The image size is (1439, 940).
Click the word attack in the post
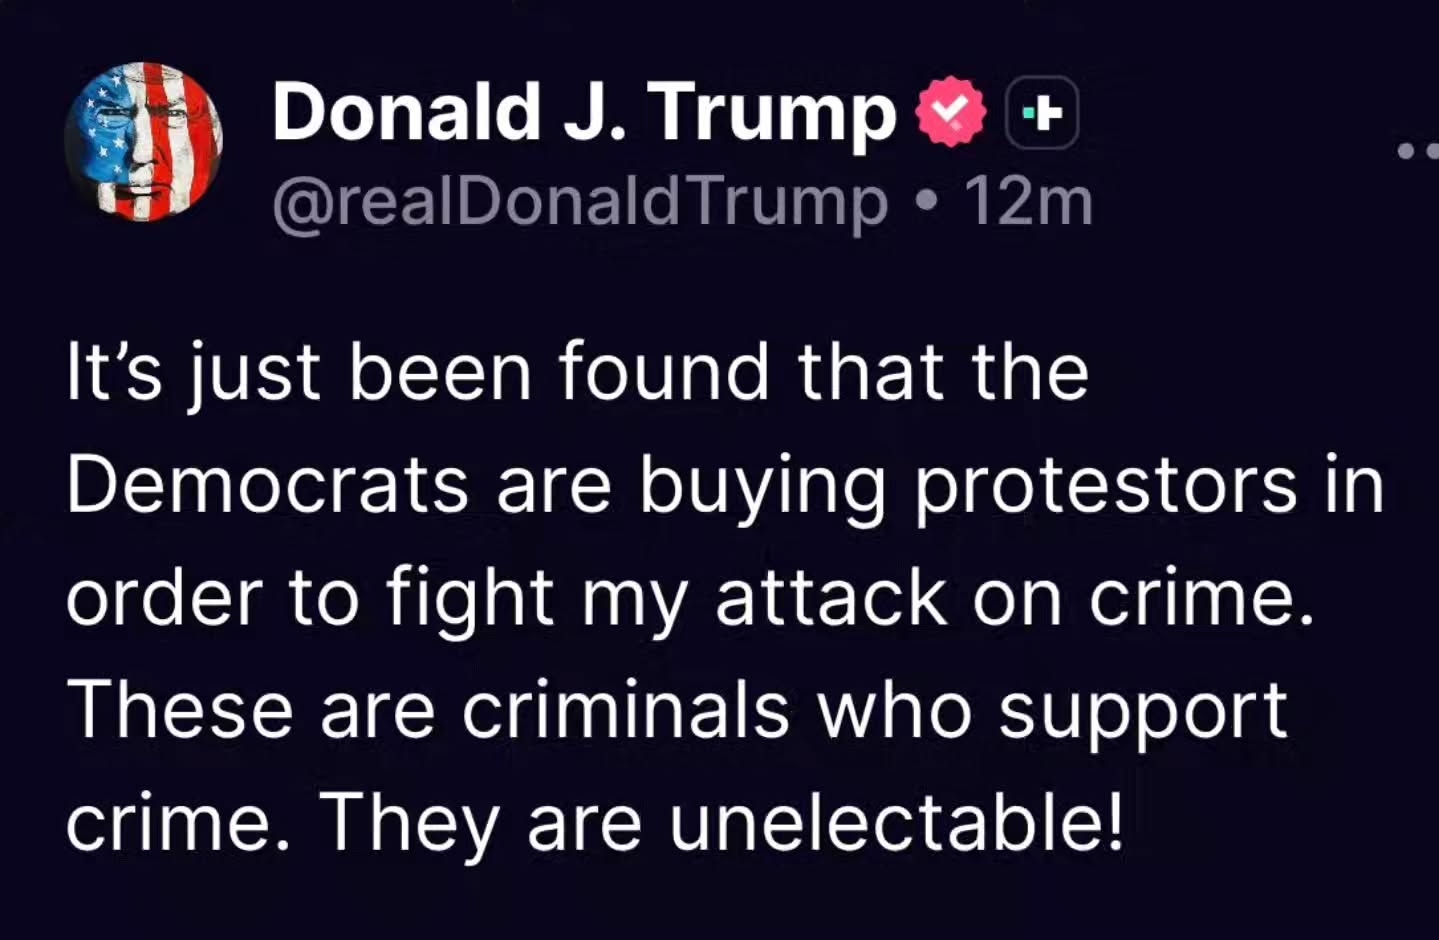830,598
